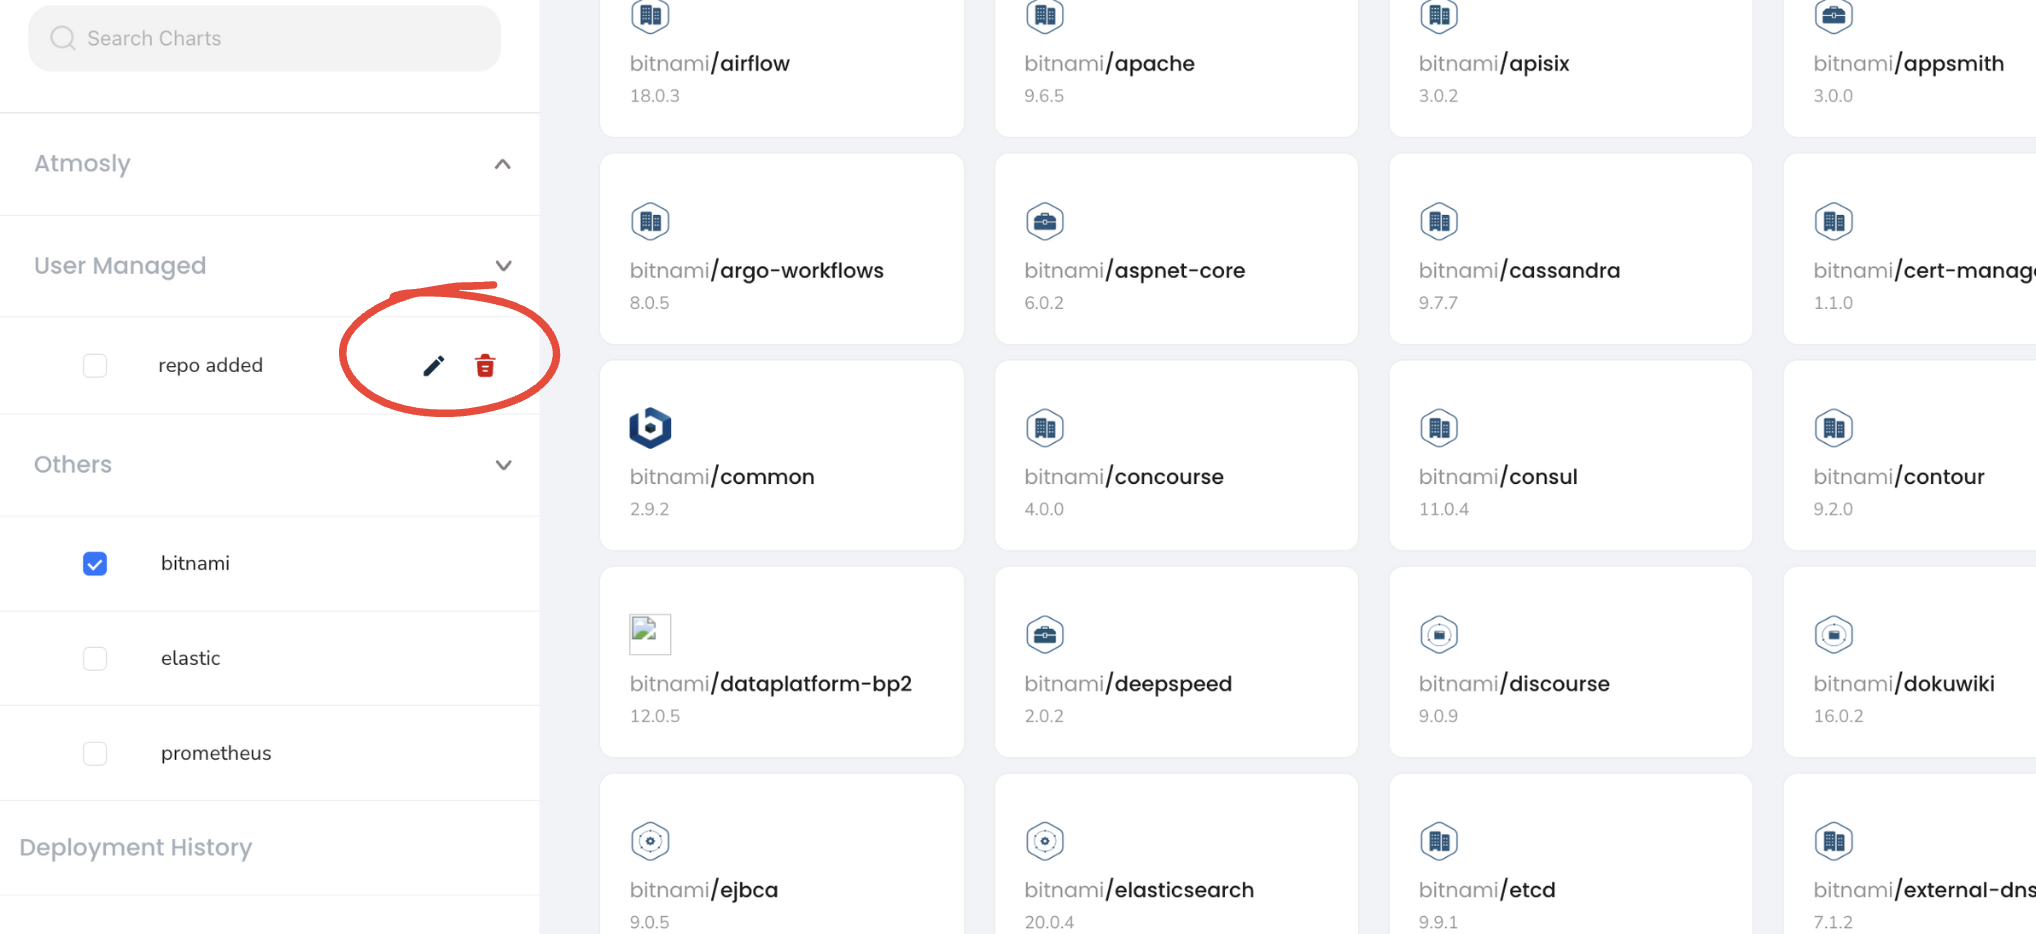Screen dimensions: 2036x934
Task: Click the bitnami/etcd title
Action: (1487, 890)
